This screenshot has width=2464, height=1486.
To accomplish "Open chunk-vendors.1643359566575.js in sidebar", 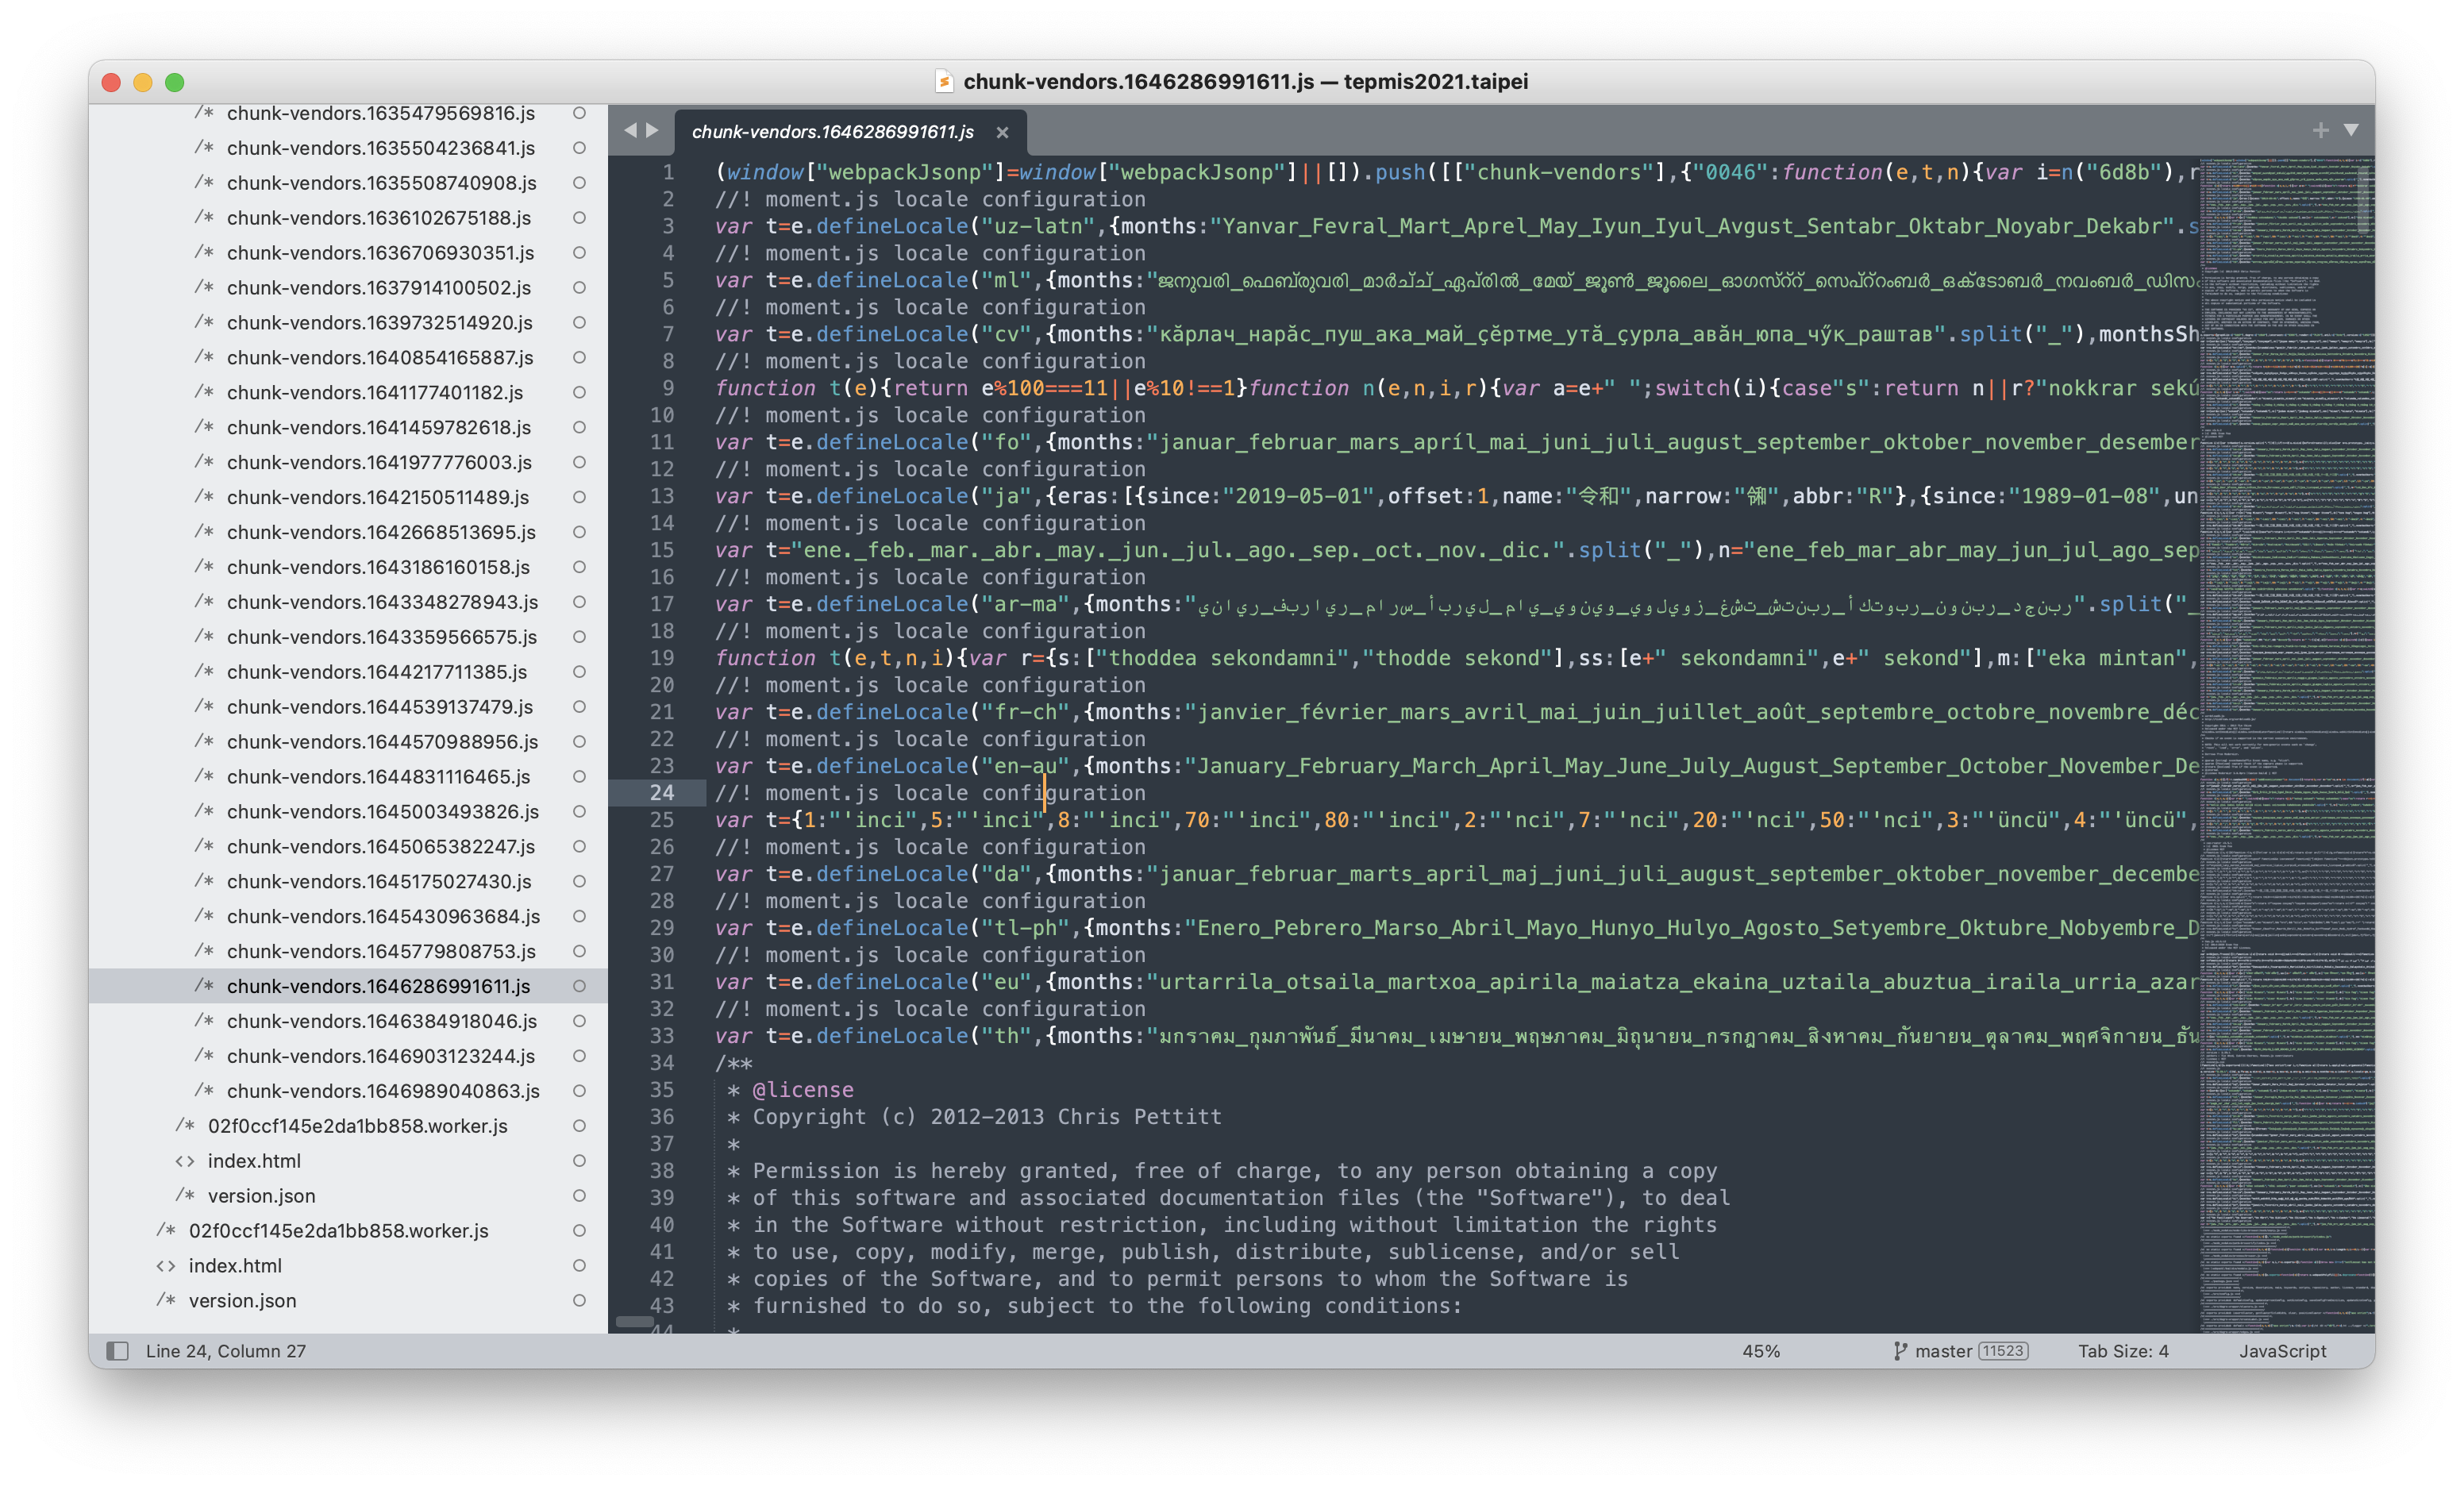I will click(x=382, y=637).
